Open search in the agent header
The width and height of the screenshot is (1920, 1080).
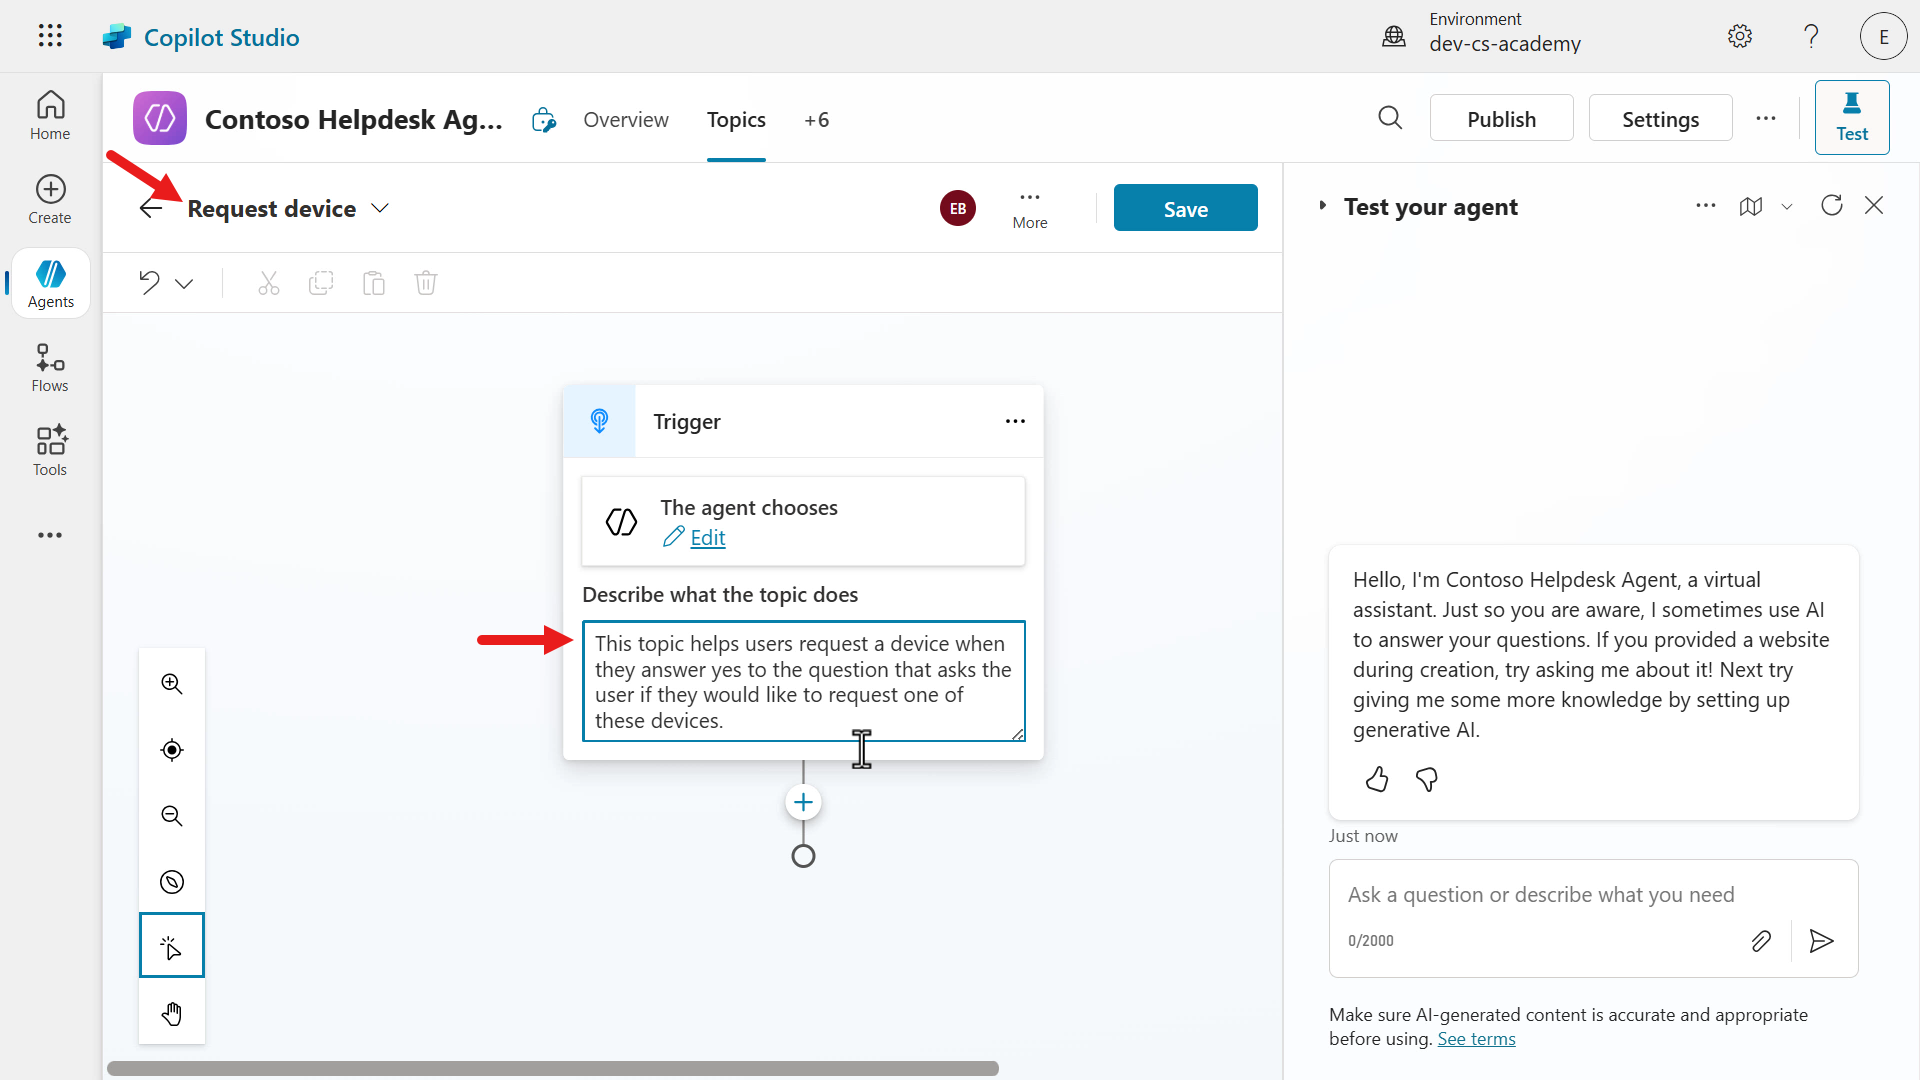point(1391,118)
